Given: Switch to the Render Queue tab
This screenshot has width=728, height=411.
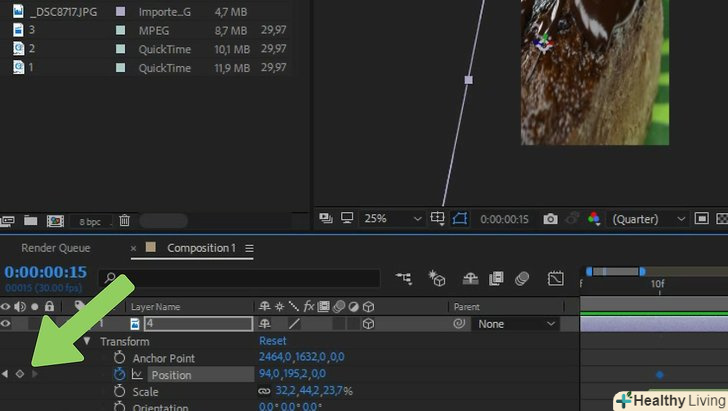Looking at the screenshot, I should [x=56, y=248].
